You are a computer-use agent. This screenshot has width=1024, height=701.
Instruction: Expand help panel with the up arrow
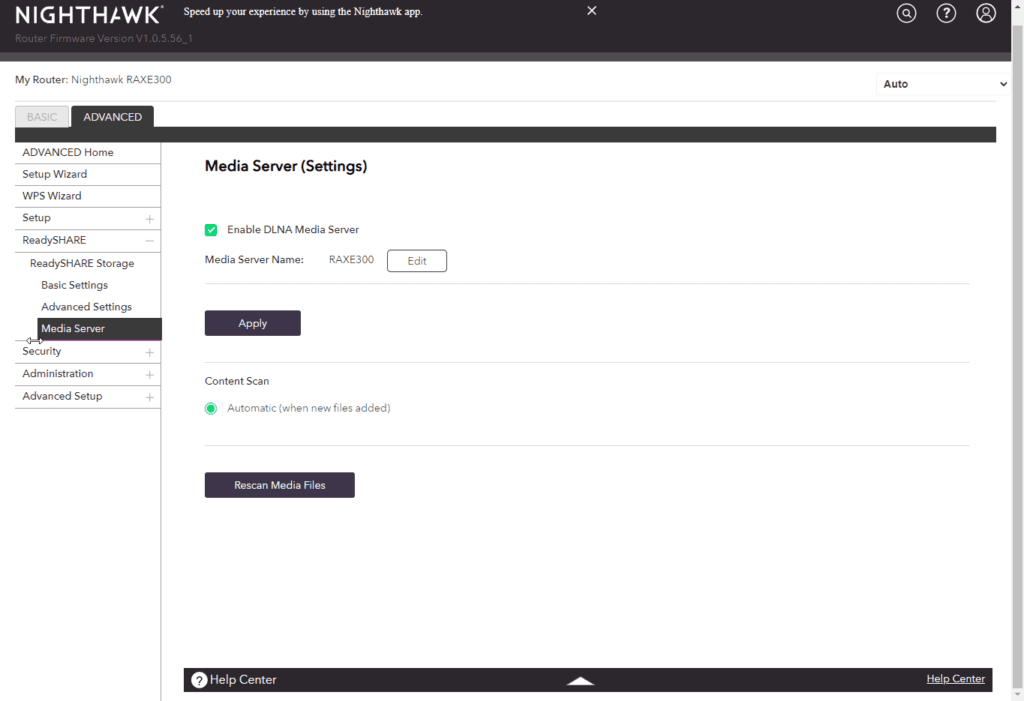coord(580,680)
